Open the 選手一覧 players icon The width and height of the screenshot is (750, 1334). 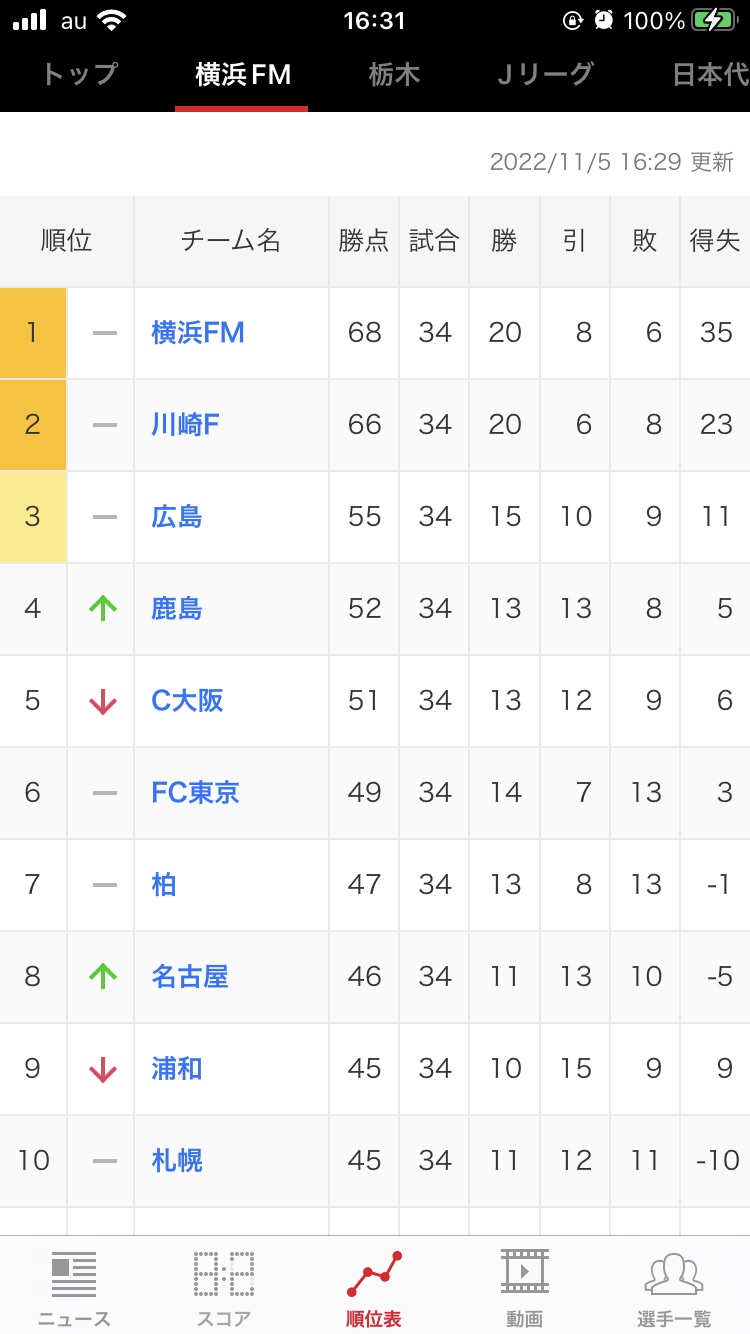pyautogui.click(x=674, y=1275)
